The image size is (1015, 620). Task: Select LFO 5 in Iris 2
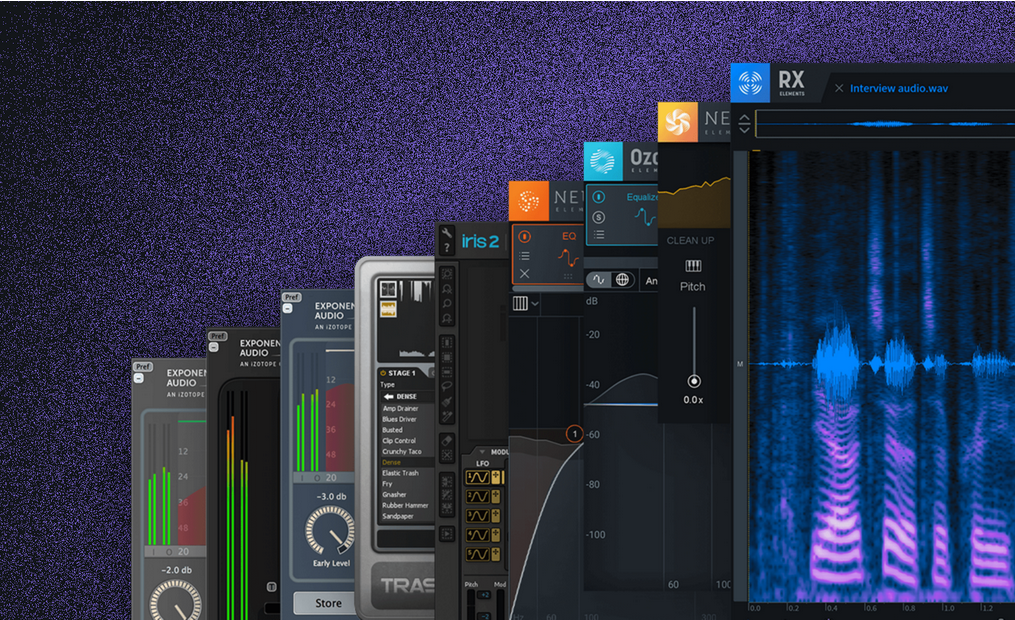478,555
